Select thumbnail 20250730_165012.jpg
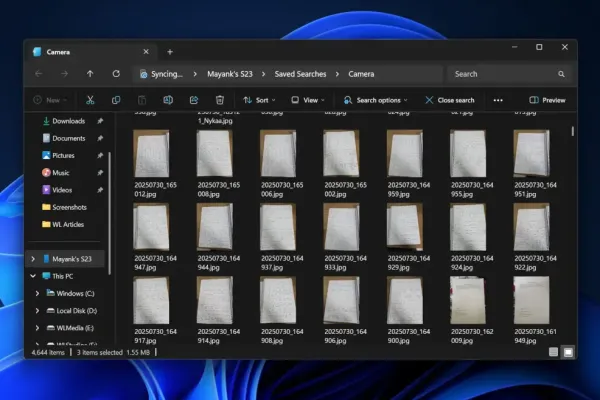600x400 pixels. click(x=152, y=153)
